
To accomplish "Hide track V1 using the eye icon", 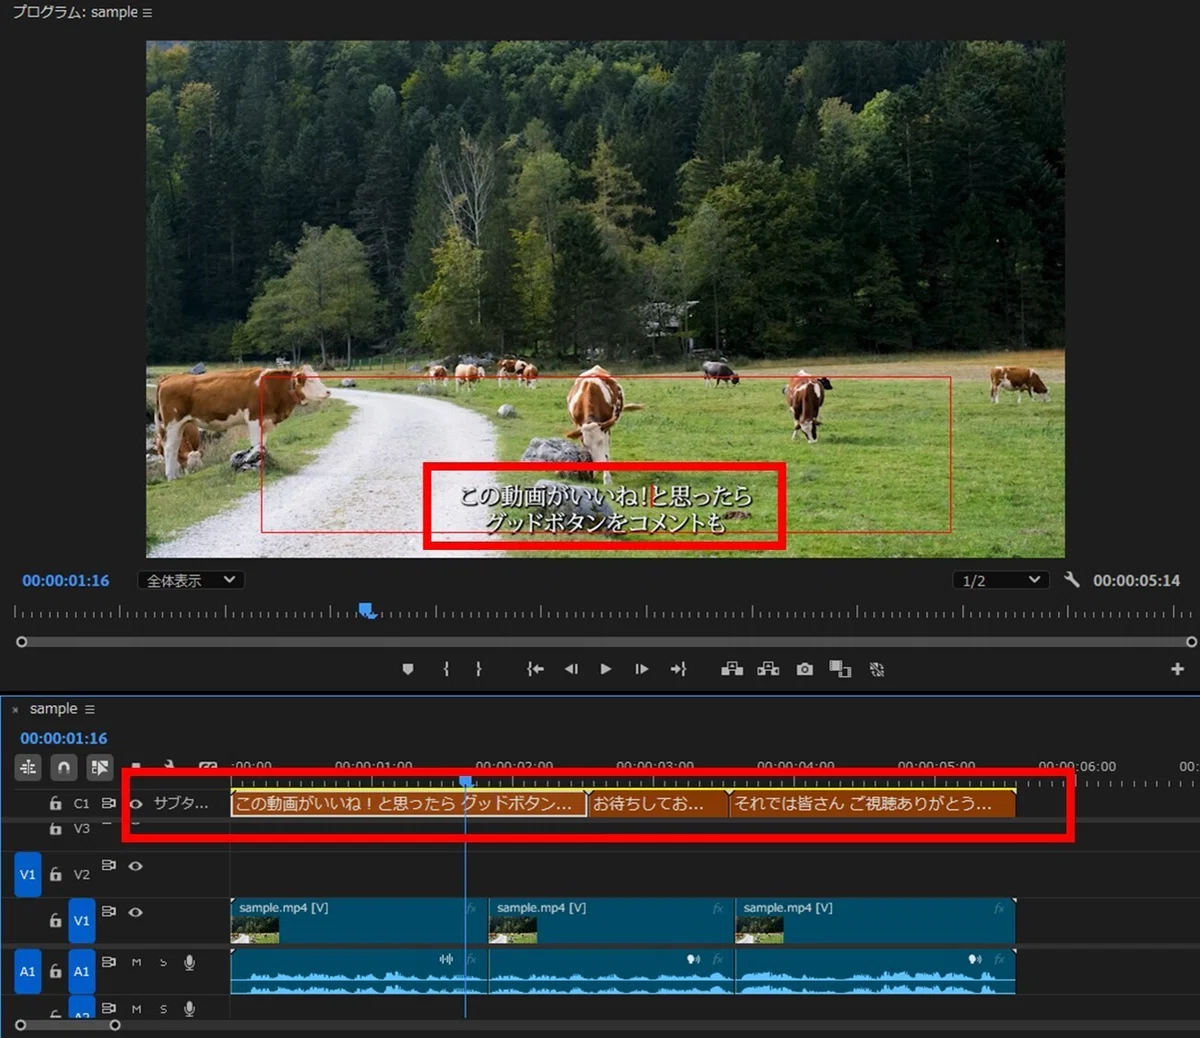I will pyautogui.click(x=136, y=912).
